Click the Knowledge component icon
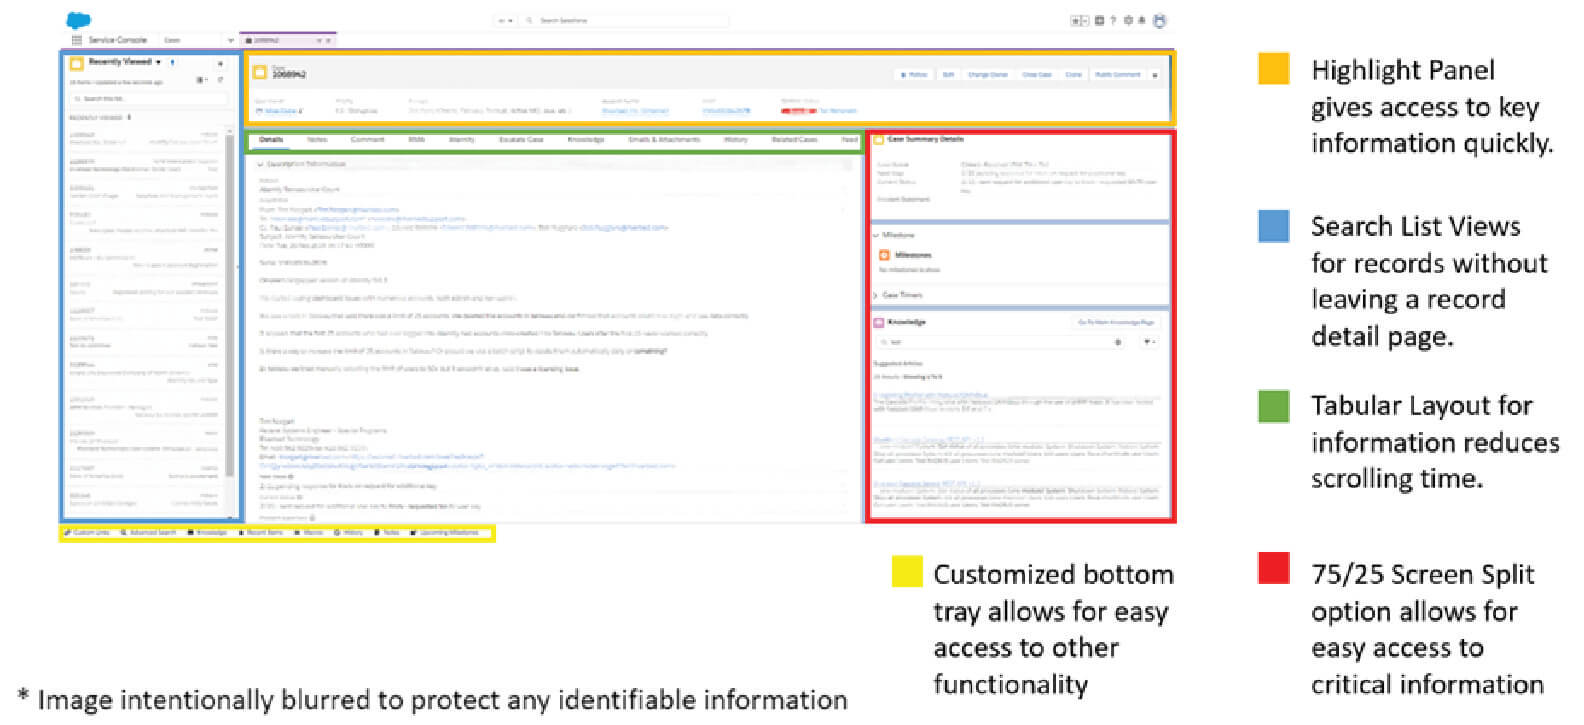 pos(879,323)
